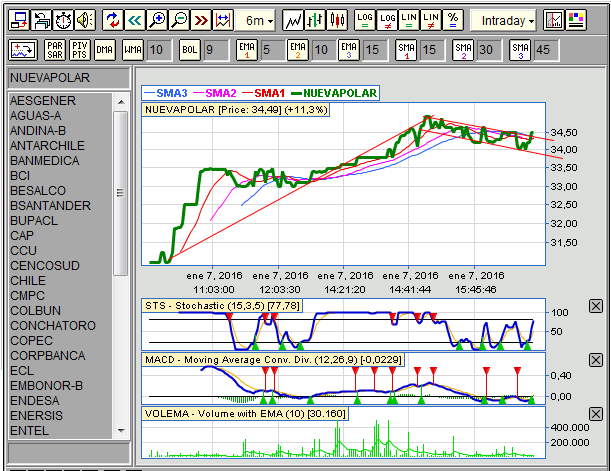
Task: Toggle LOG scale with red not-equal sign
Action: (x=387, y=20)
